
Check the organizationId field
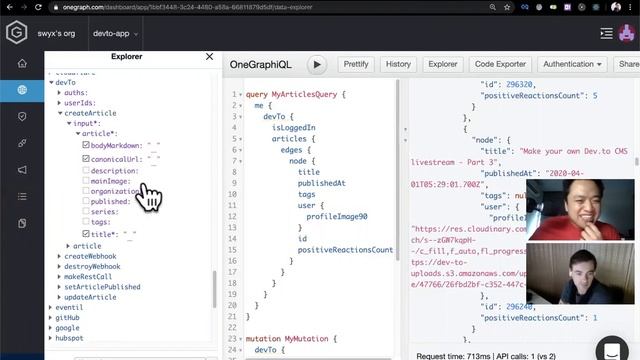(86, 190)
